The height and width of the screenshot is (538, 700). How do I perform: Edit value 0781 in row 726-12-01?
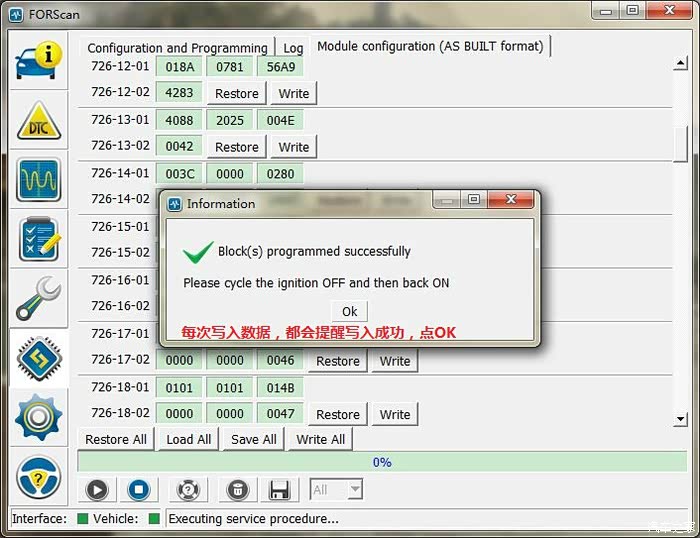pos(230,67)
